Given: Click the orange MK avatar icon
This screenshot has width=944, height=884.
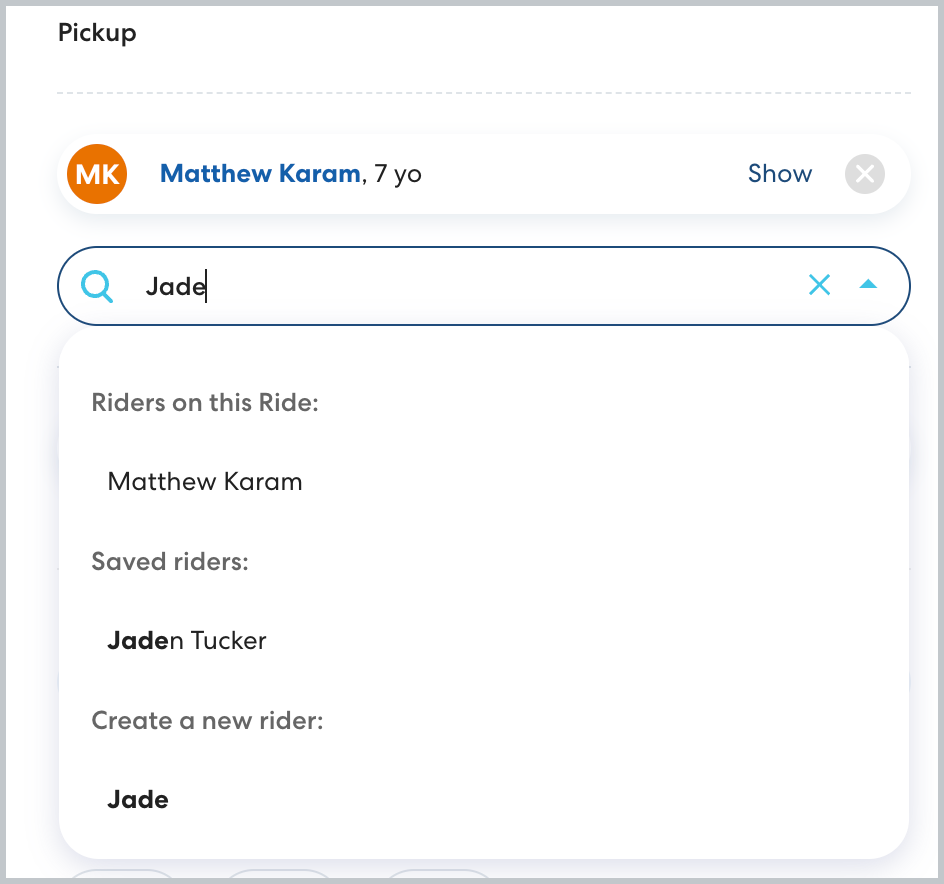Looking at the screenshot, I should point(97,174).
